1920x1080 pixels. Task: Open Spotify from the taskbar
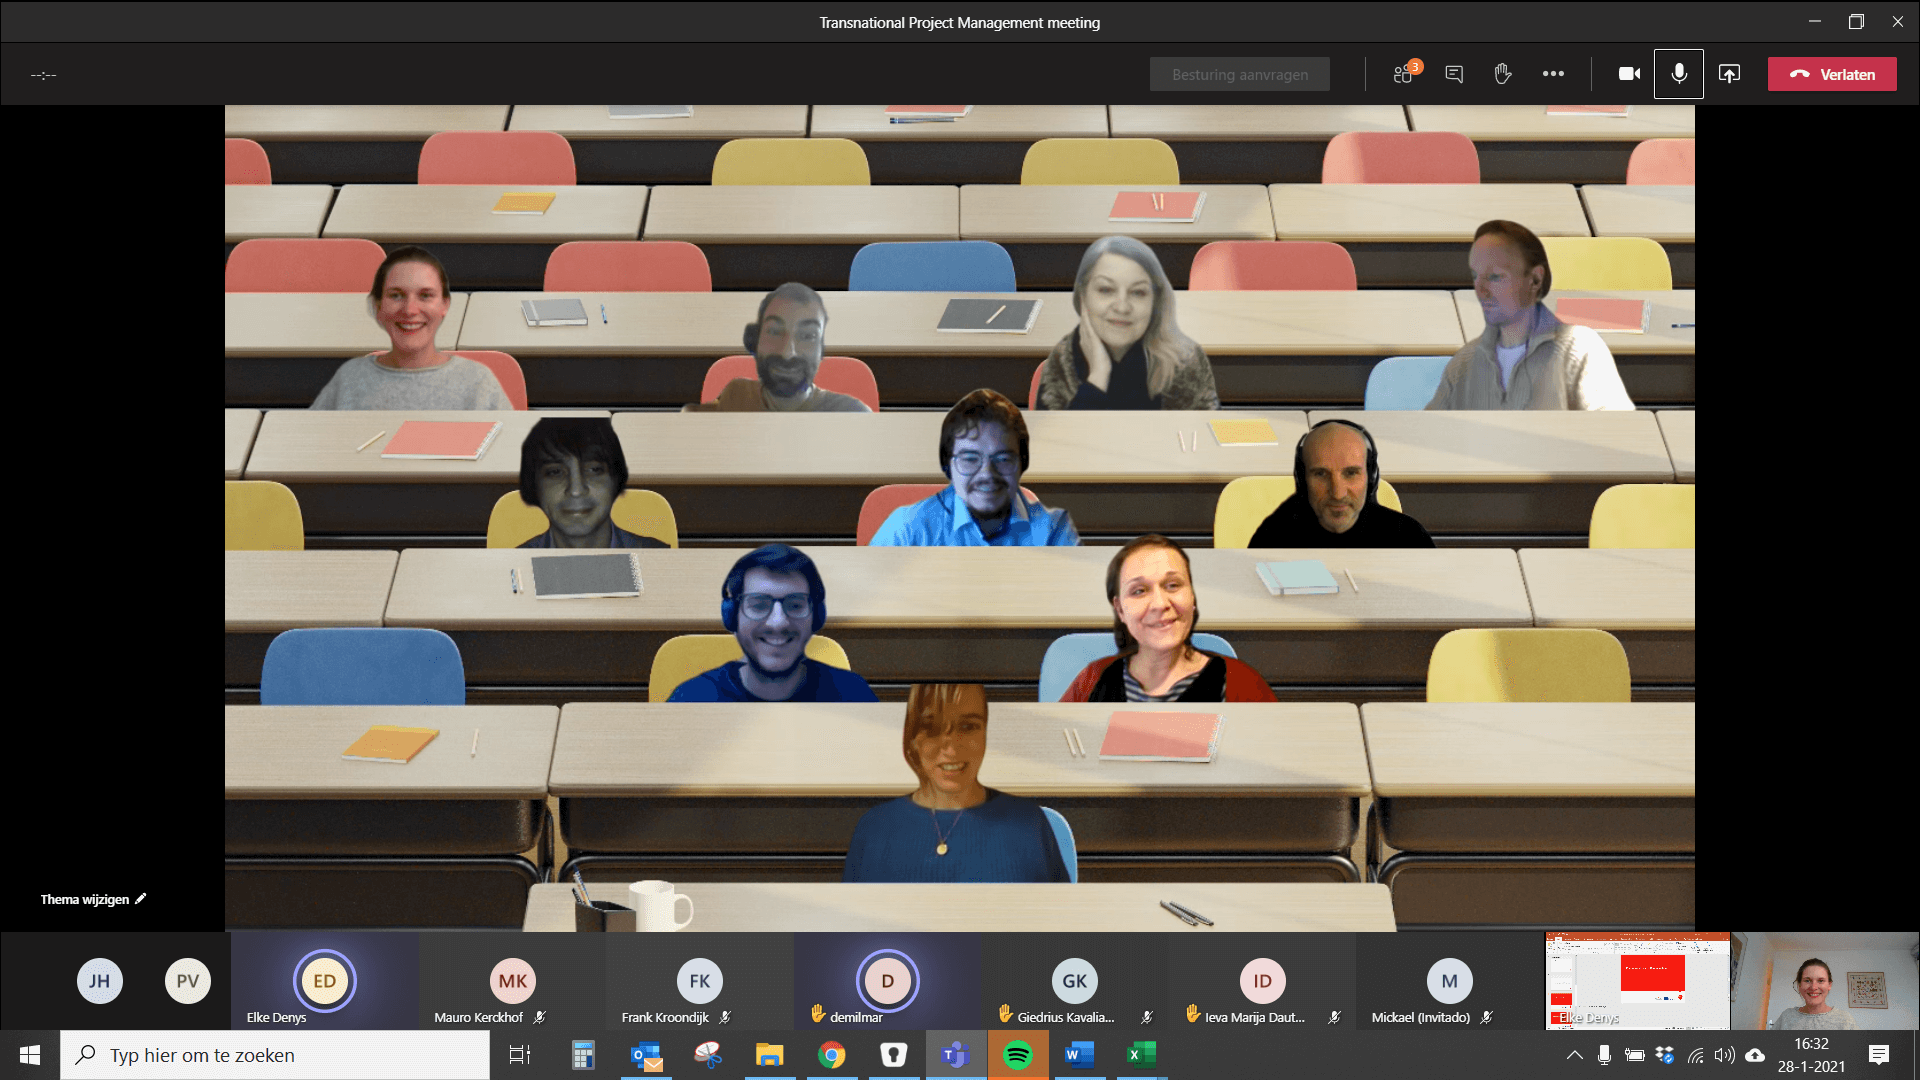pos(1017,1055)
